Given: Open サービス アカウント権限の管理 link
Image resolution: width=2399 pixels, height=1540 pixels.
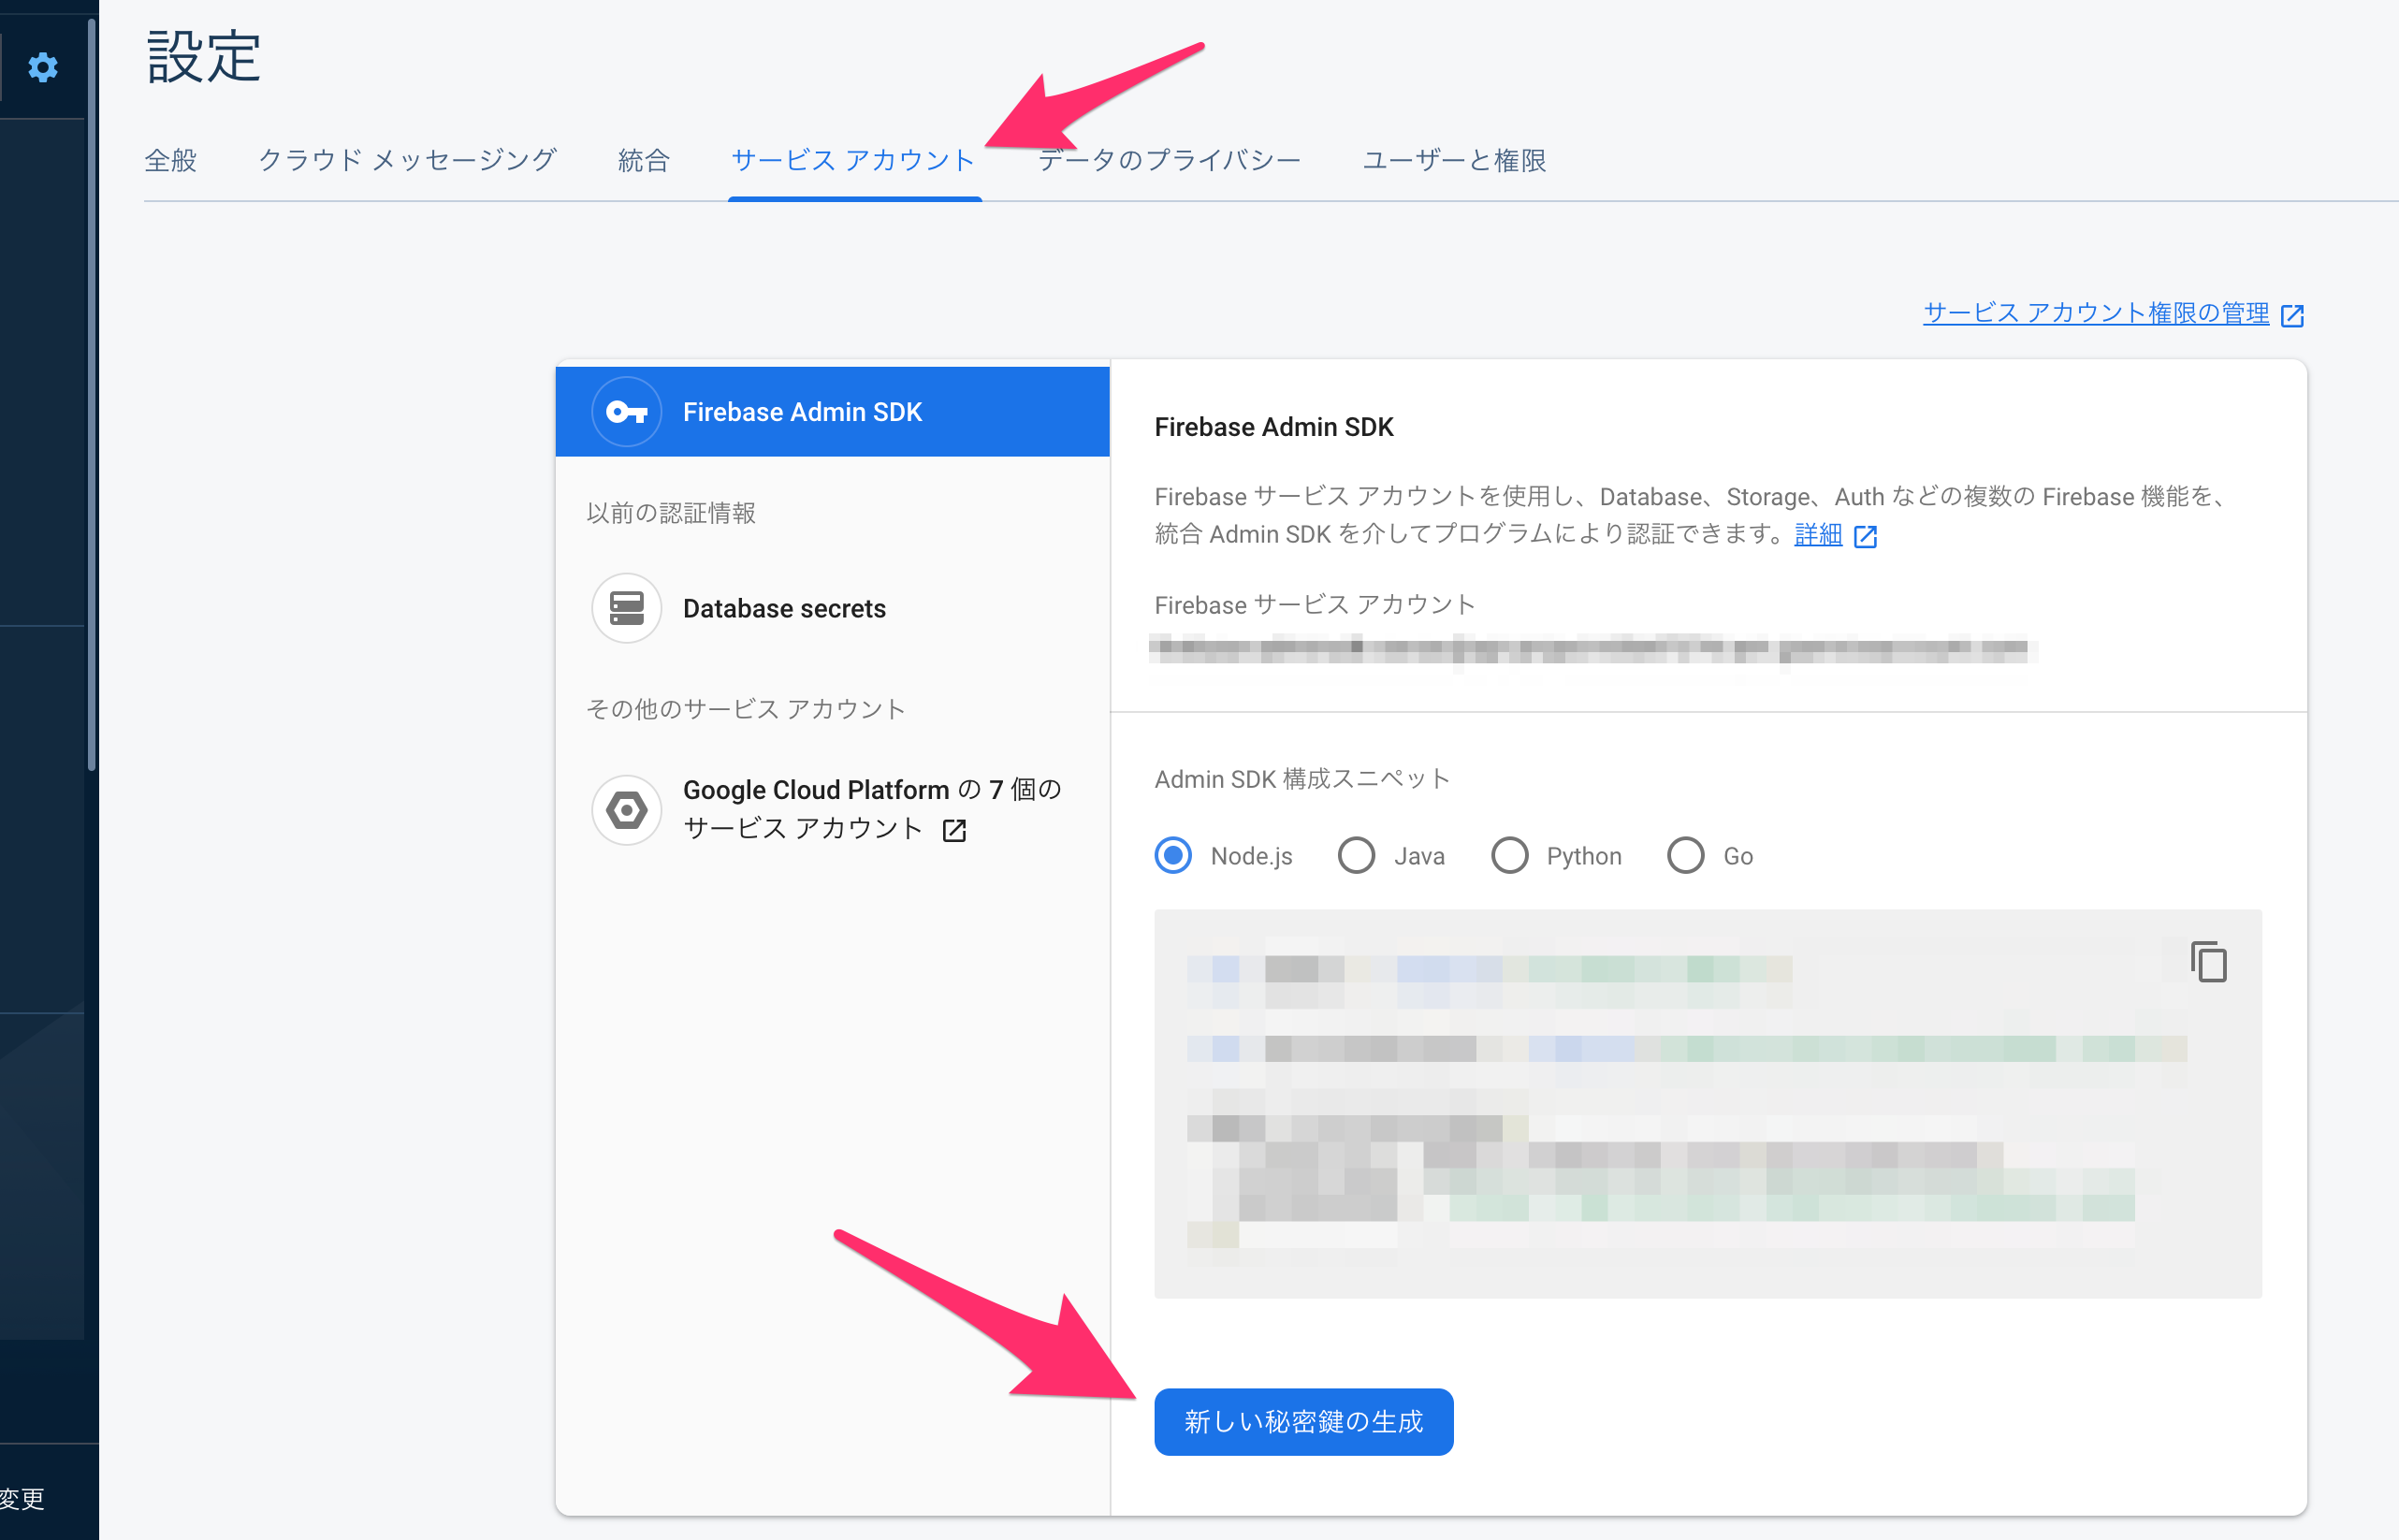Looking at the screenshot, I should pos(2096,314).
